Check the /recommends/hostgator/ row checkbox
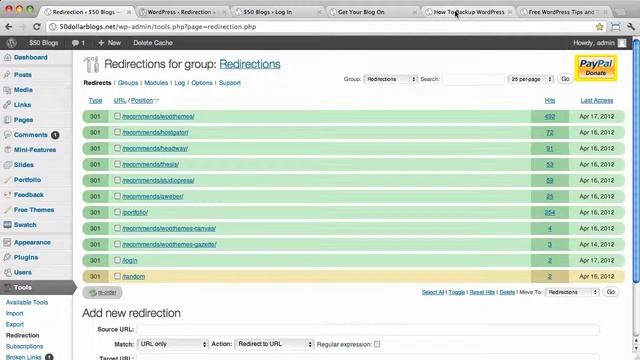Viewport: 640px width, 360px height. pyautogui.click(x=117, y=132)
